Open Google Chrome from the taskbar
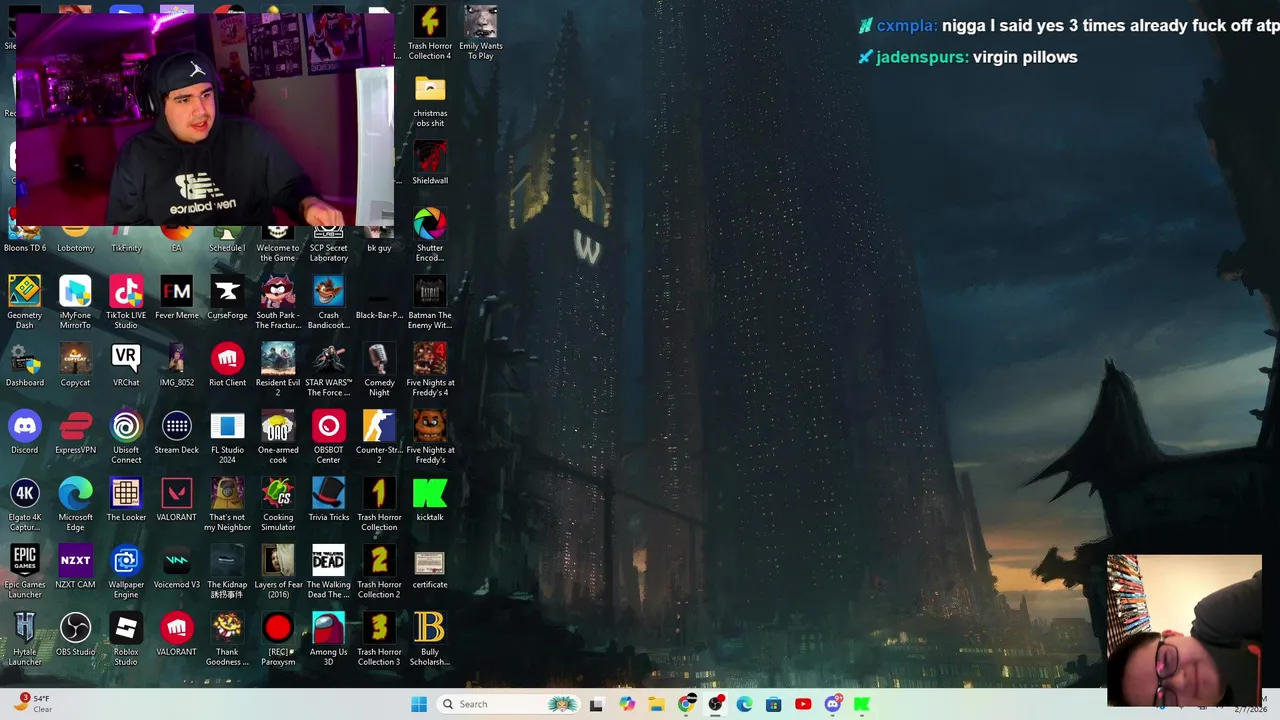 coord(686,704)
